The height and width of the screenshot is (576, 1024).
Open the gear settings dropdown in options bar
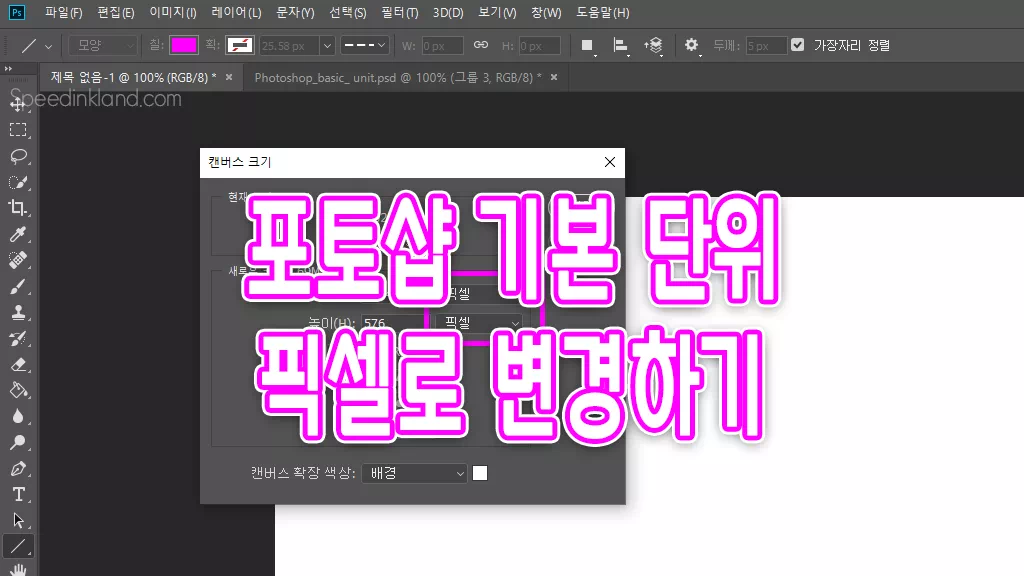pos(691,46)
